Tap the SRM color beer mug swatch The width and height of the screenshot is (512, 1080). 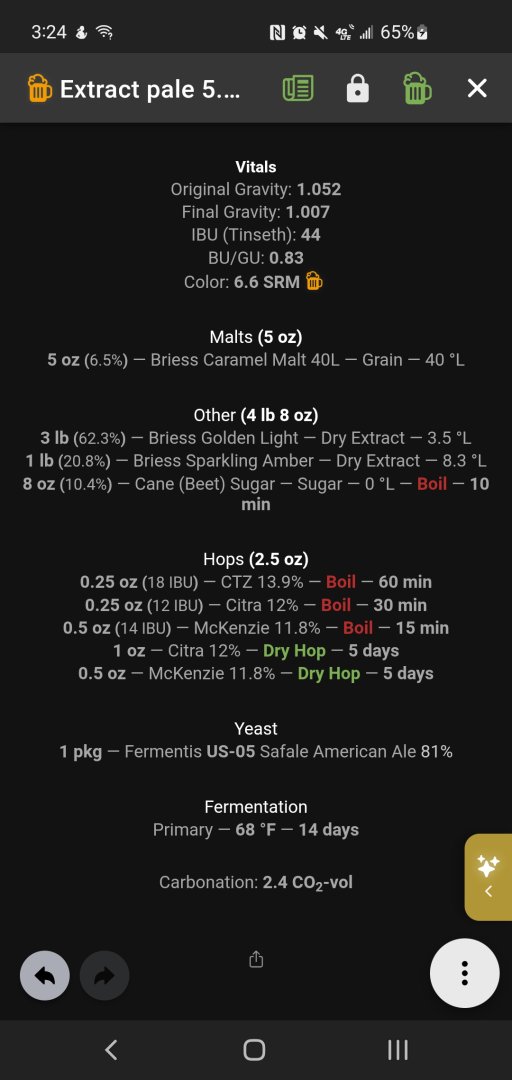[x=314, y=282]
